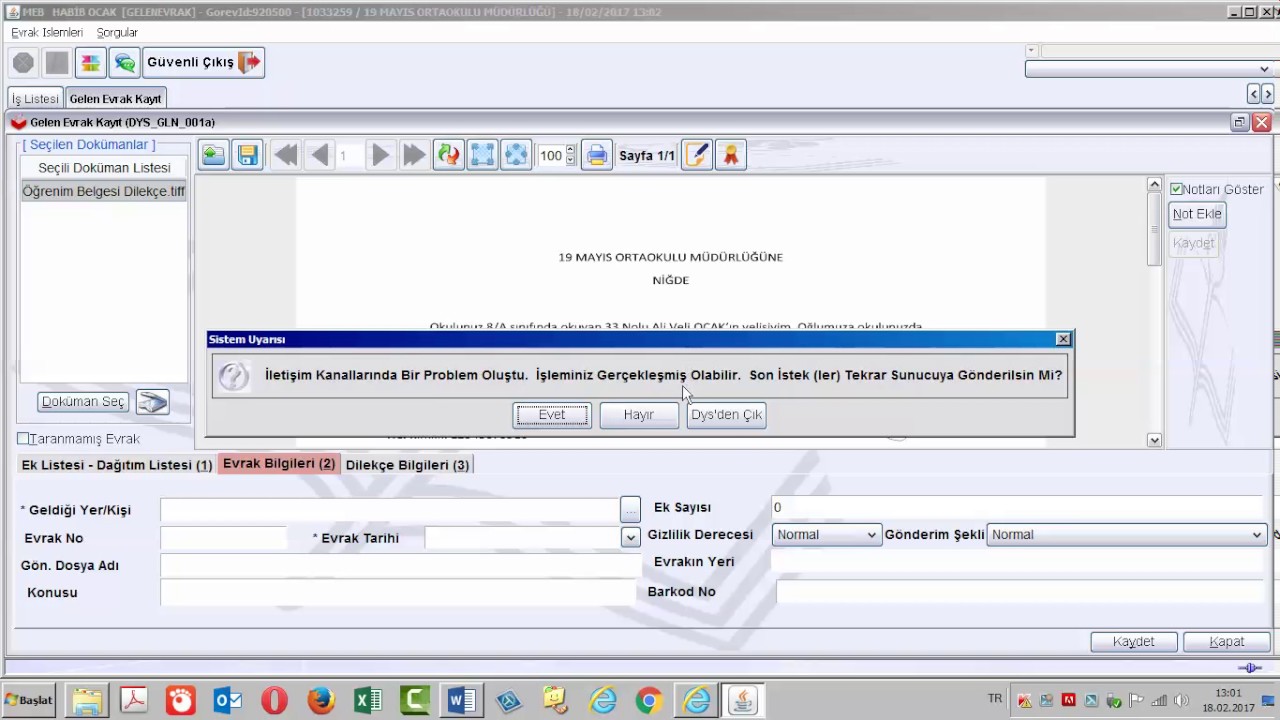The width and height of the screenshot is (1280, 720).
Task: Enable the Taranmamış Evrak checkbox
Action: click(23, 439)
